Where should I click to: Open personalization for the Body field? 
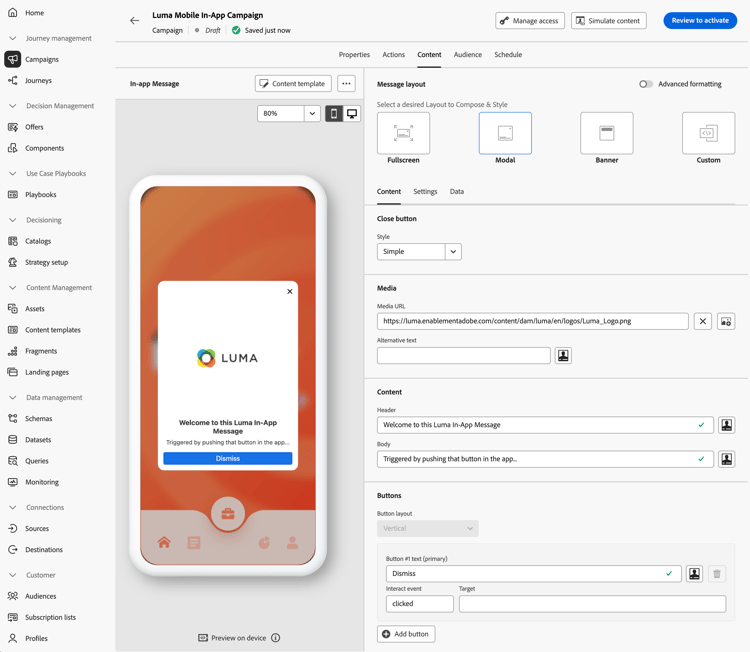727,459
